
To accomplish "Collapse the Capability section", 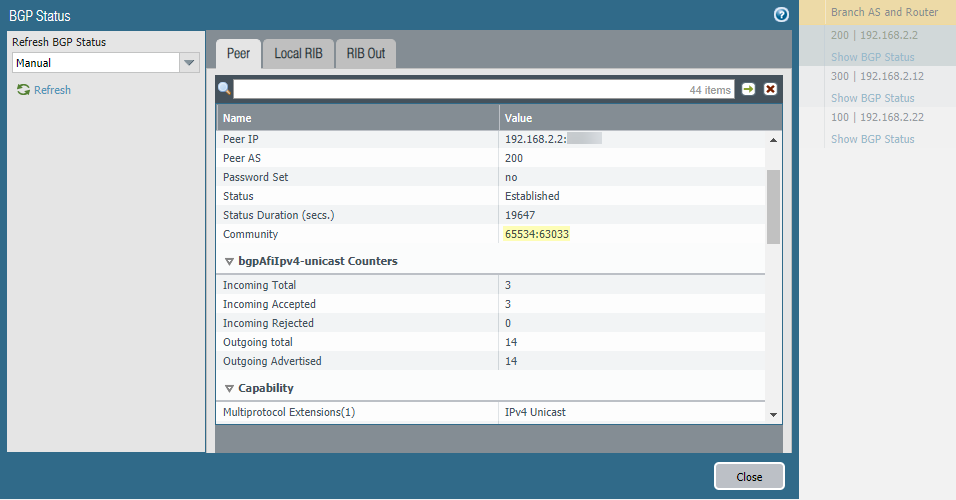I will pos(229,388).
